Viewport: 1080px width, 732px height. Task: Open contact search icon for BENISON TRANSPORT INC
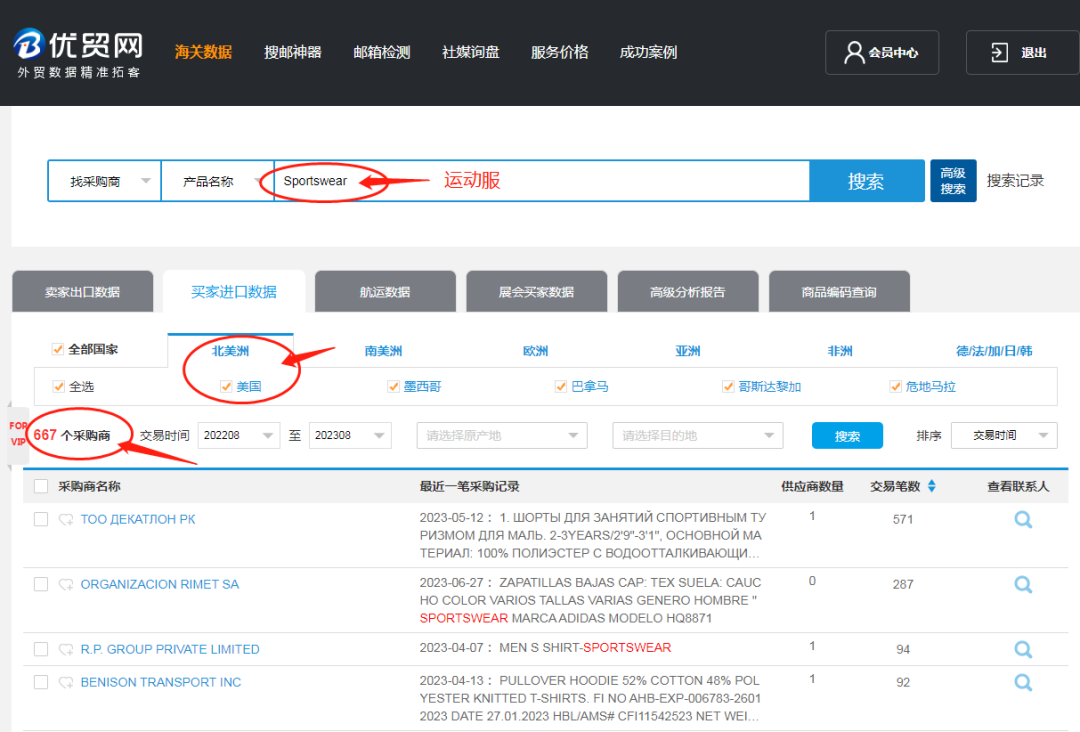1022,682
